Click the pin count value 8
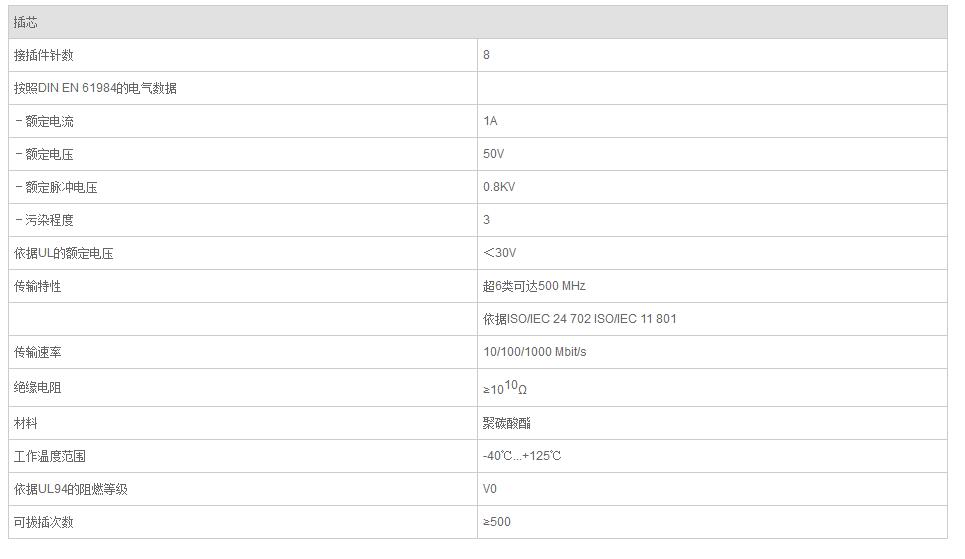 pos(486,55)
